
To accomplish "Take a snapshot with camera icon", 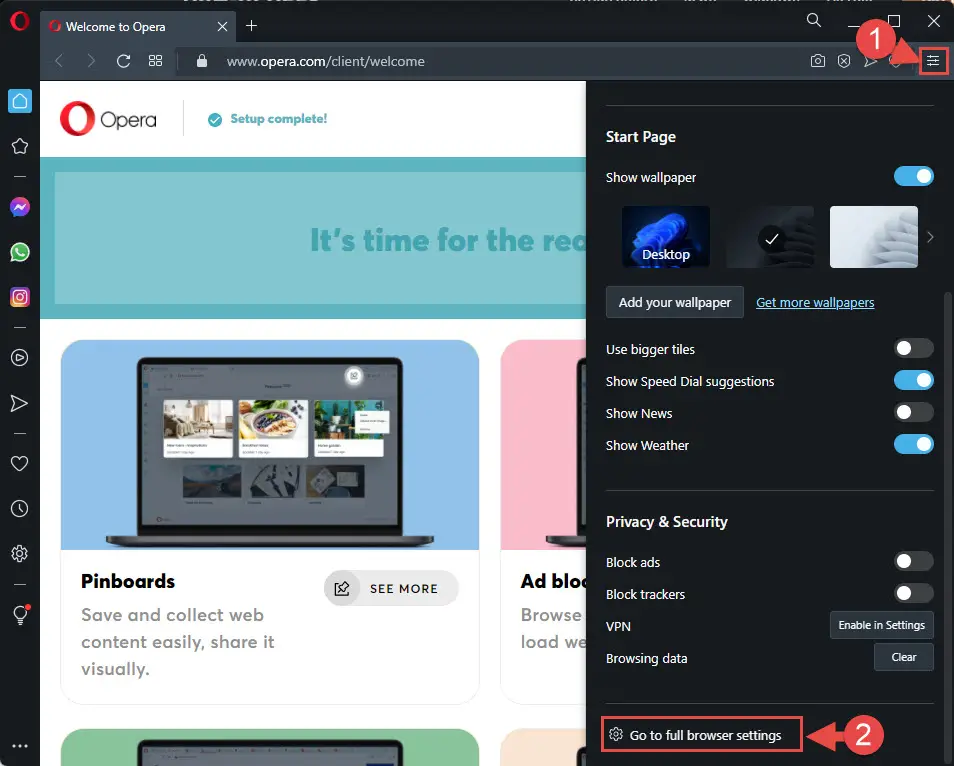I will 818,61.
